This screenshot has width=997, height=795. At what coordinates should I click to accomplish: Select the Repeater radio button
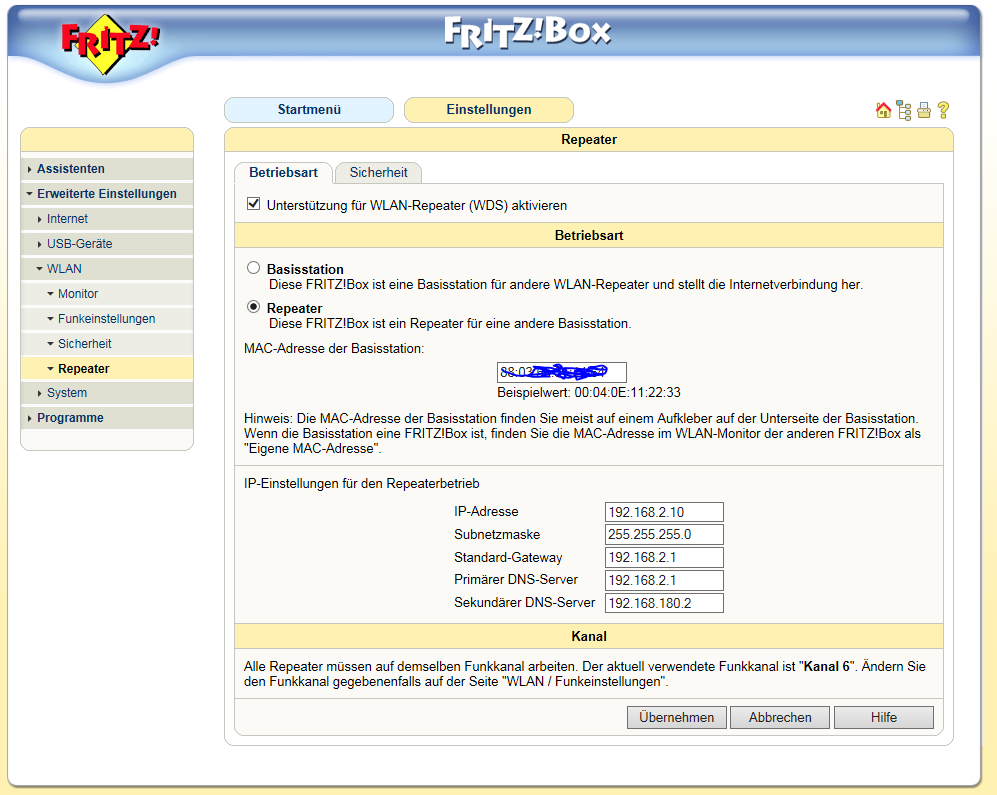pyautogui.click(x=254, y=307)
